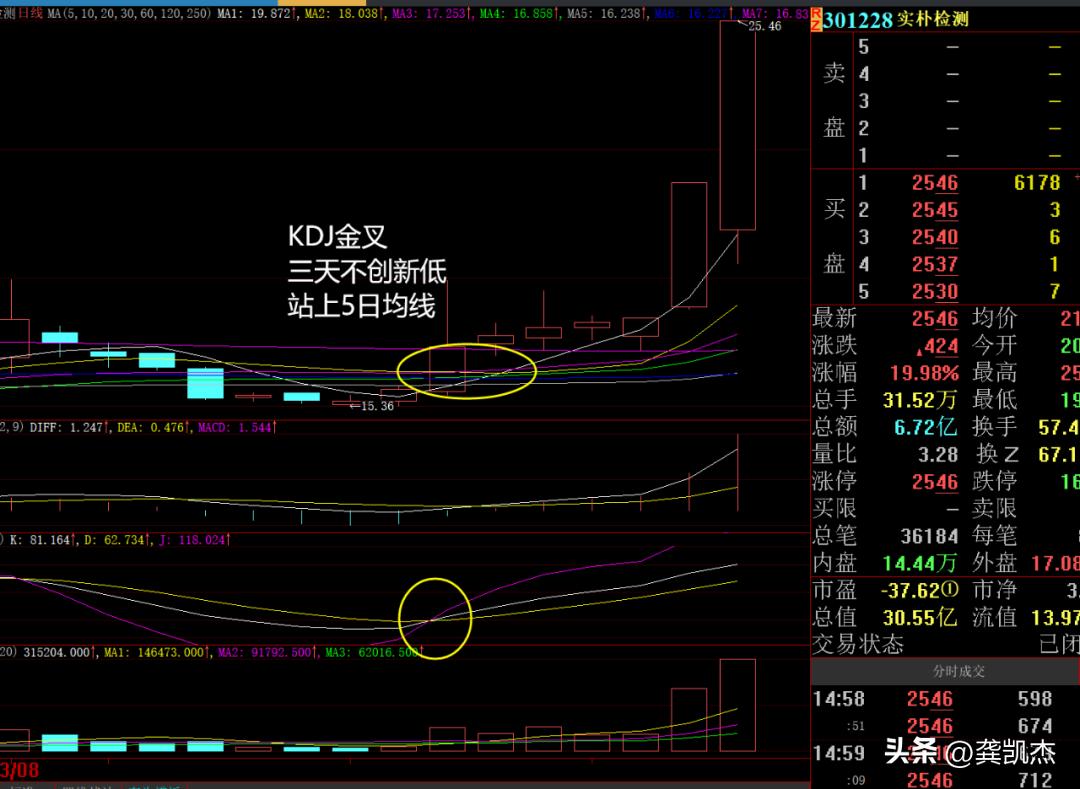Click buy-3 bid price 2540
1080x789 pixels.
(x=935, y=237)
